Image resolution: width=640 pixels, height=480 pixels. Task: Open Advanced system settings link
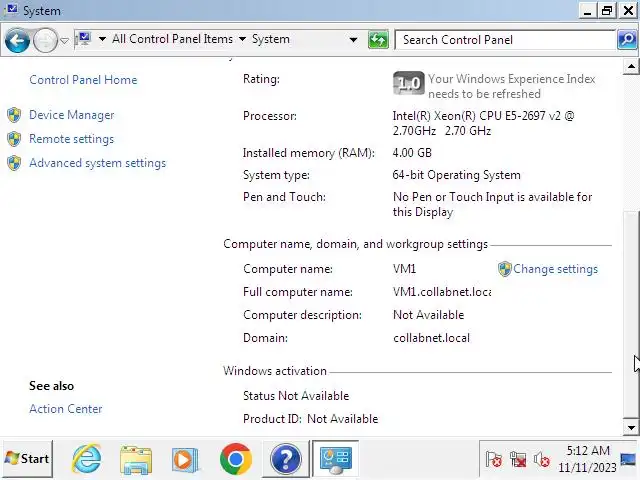tap(98, 163)
